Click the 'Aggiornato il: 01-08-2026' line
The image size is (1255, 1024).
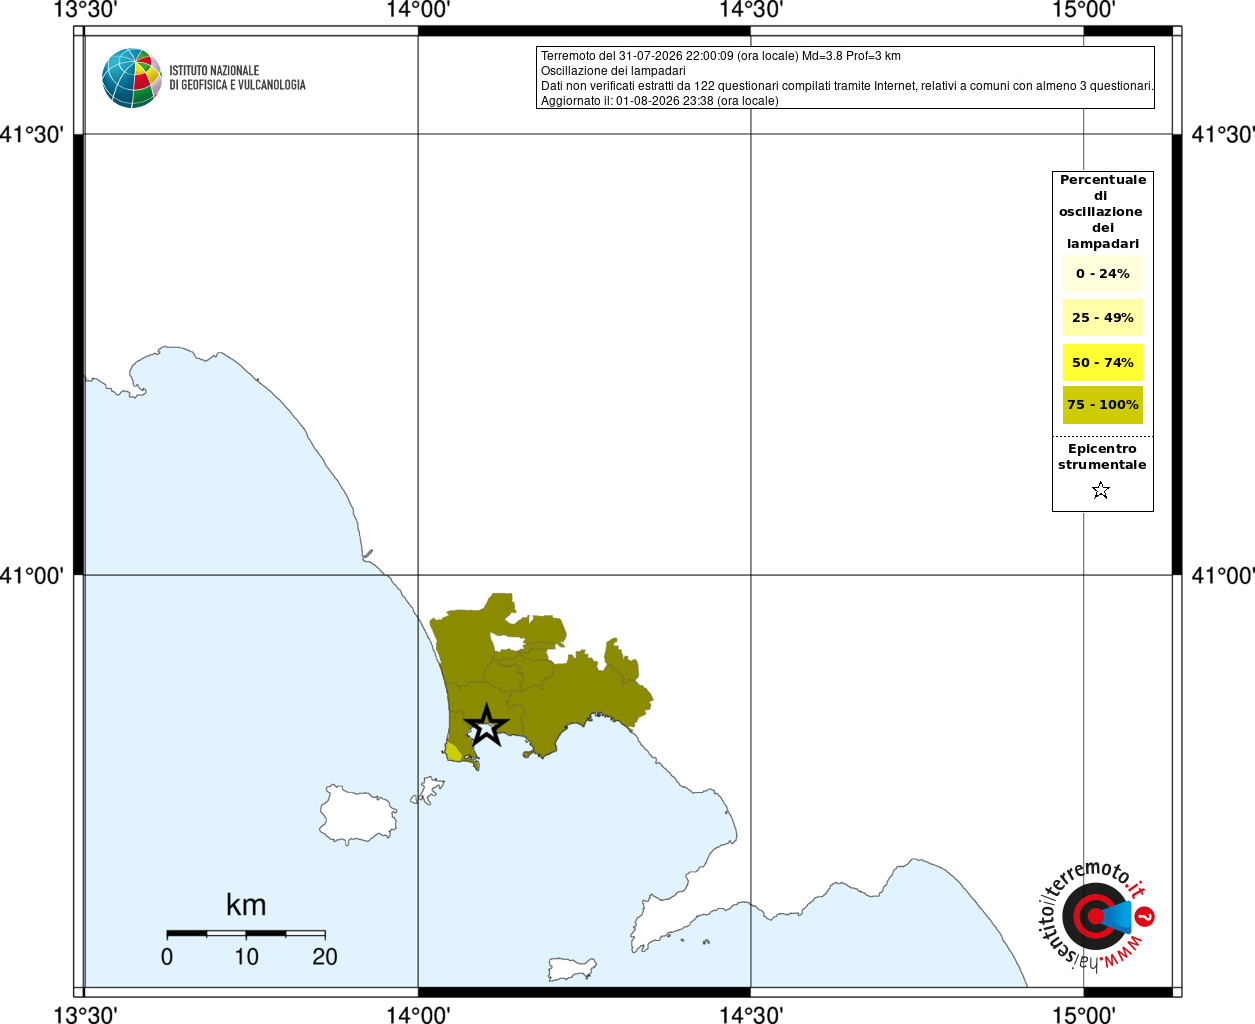click(660, 101)
